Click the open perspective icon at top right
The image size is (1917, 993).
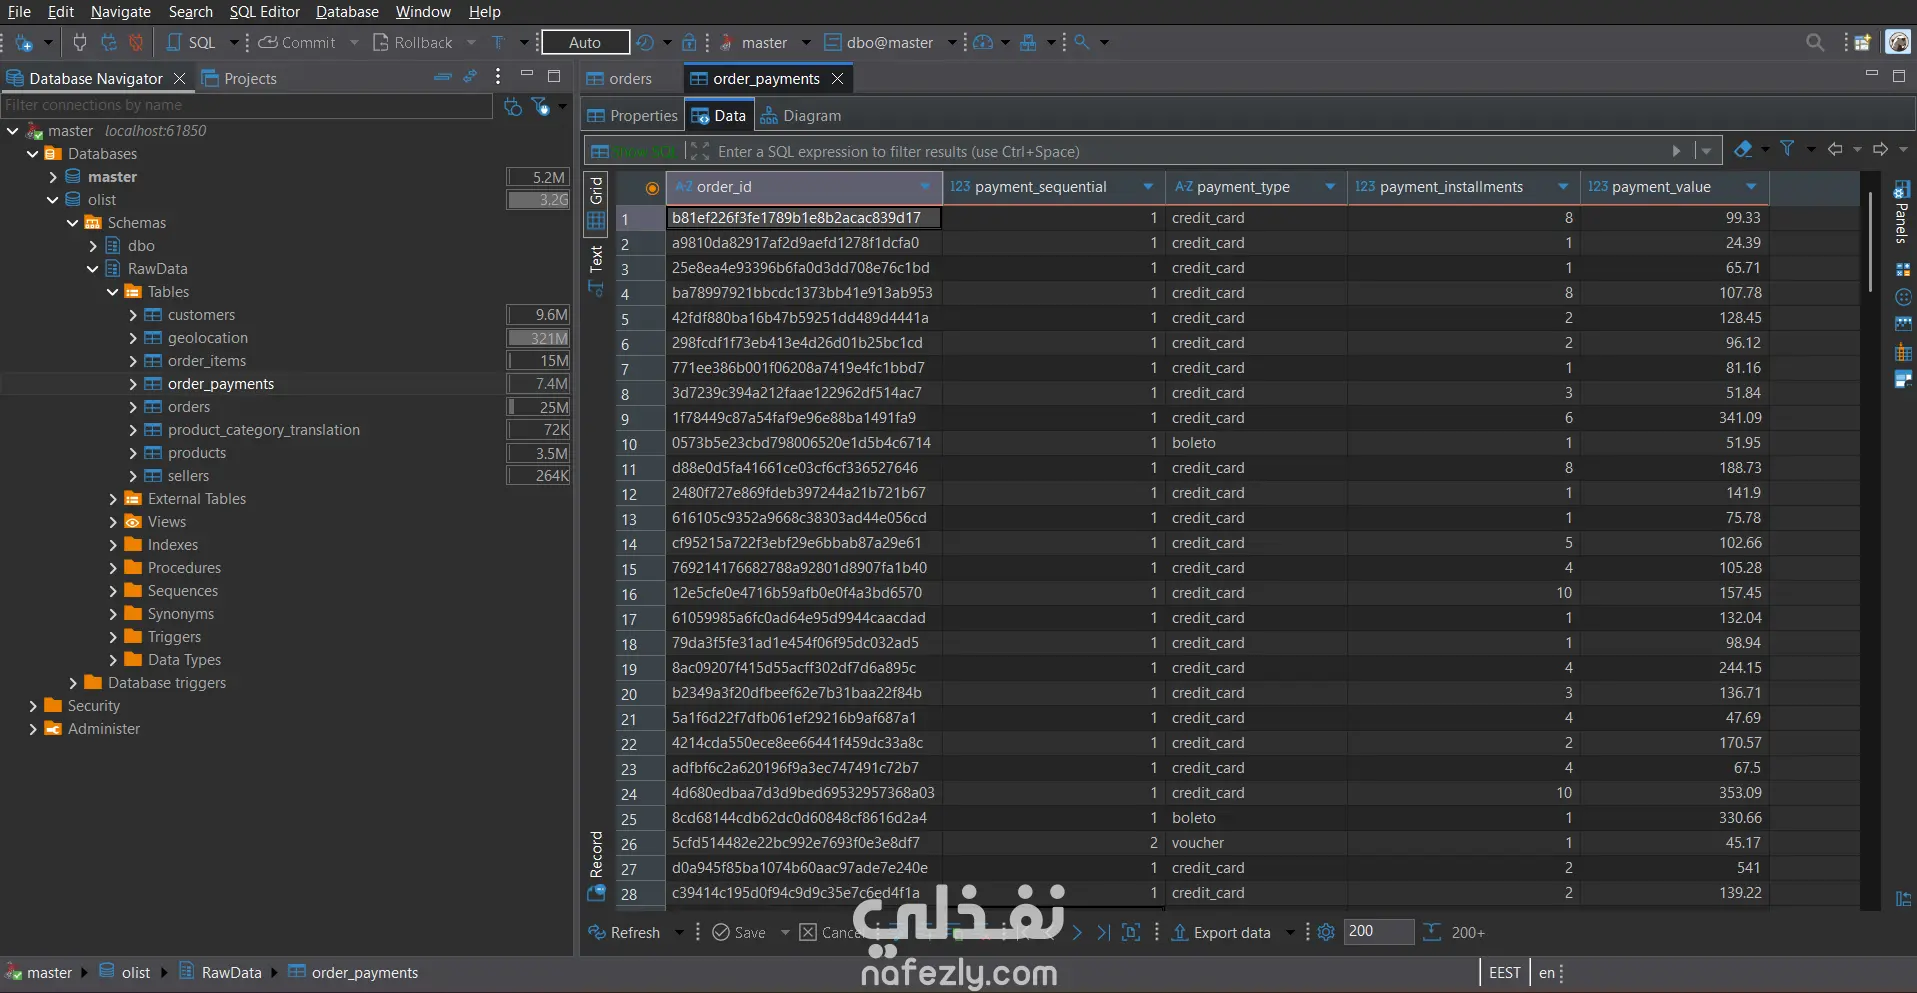(1862, 43)
